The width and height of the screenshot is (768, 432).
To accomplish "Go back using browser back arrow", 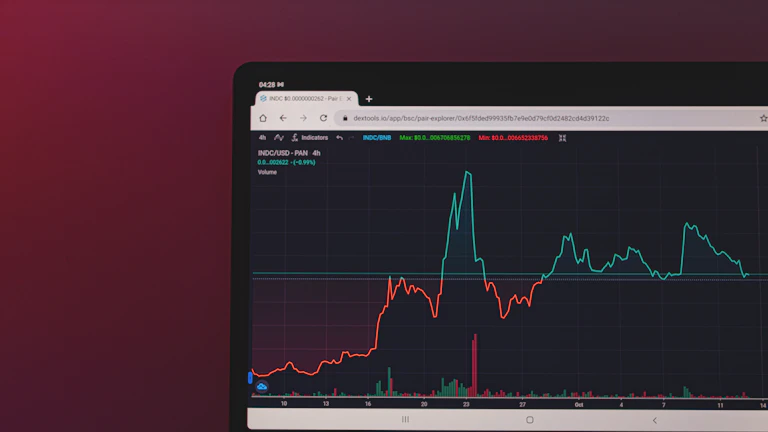I will (283, 118).
